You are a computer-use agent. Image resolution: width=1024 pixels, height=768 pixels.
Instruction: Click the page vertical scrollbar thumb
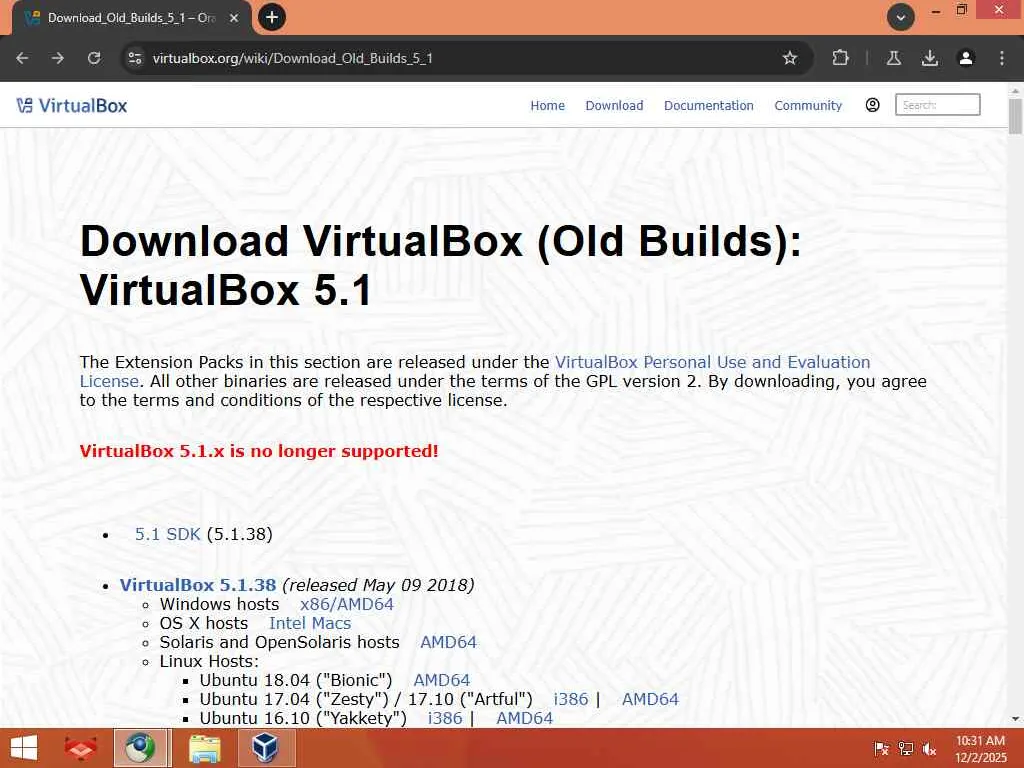[x=1015, y=116]
